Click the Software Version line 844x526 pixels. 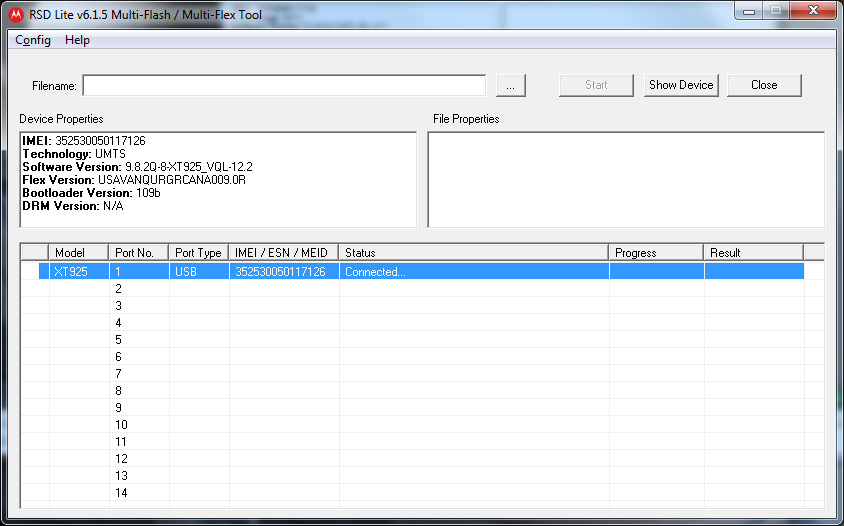point(137,167)
